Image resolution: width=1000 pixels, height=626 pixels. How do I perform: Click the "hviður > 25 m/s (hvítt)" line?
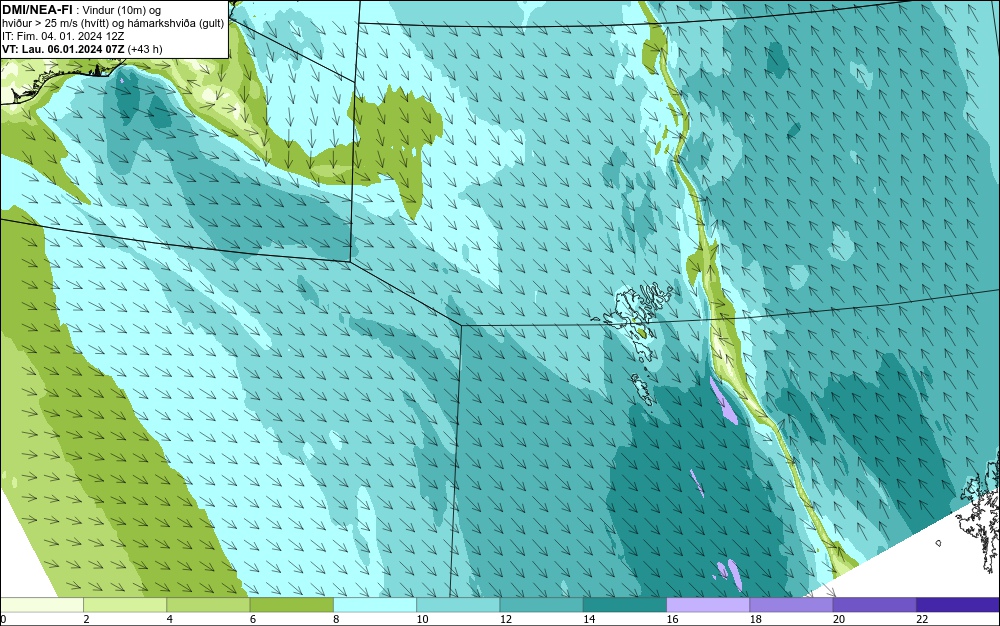click(55, 23)
